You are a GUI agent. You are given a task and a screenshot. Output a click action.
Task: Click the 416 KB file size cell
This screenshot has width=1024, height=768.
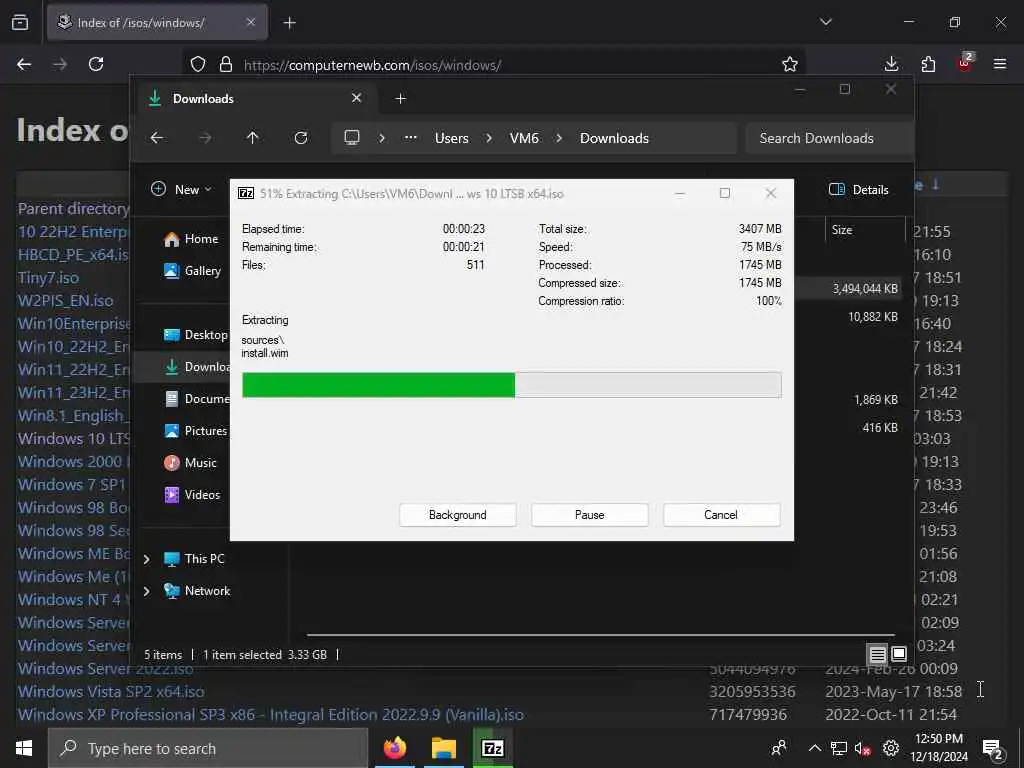[x=880, y=428]
